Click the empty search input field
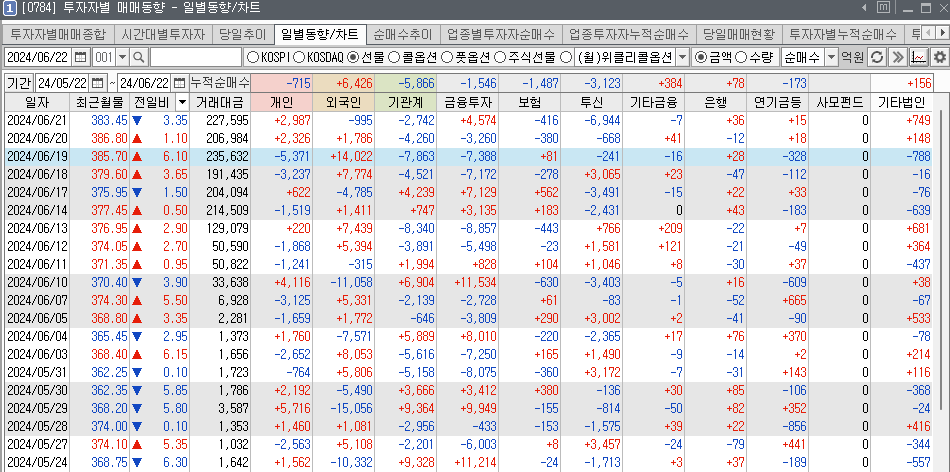This screenshot has width=950, height=472. (x=195, y=58)
